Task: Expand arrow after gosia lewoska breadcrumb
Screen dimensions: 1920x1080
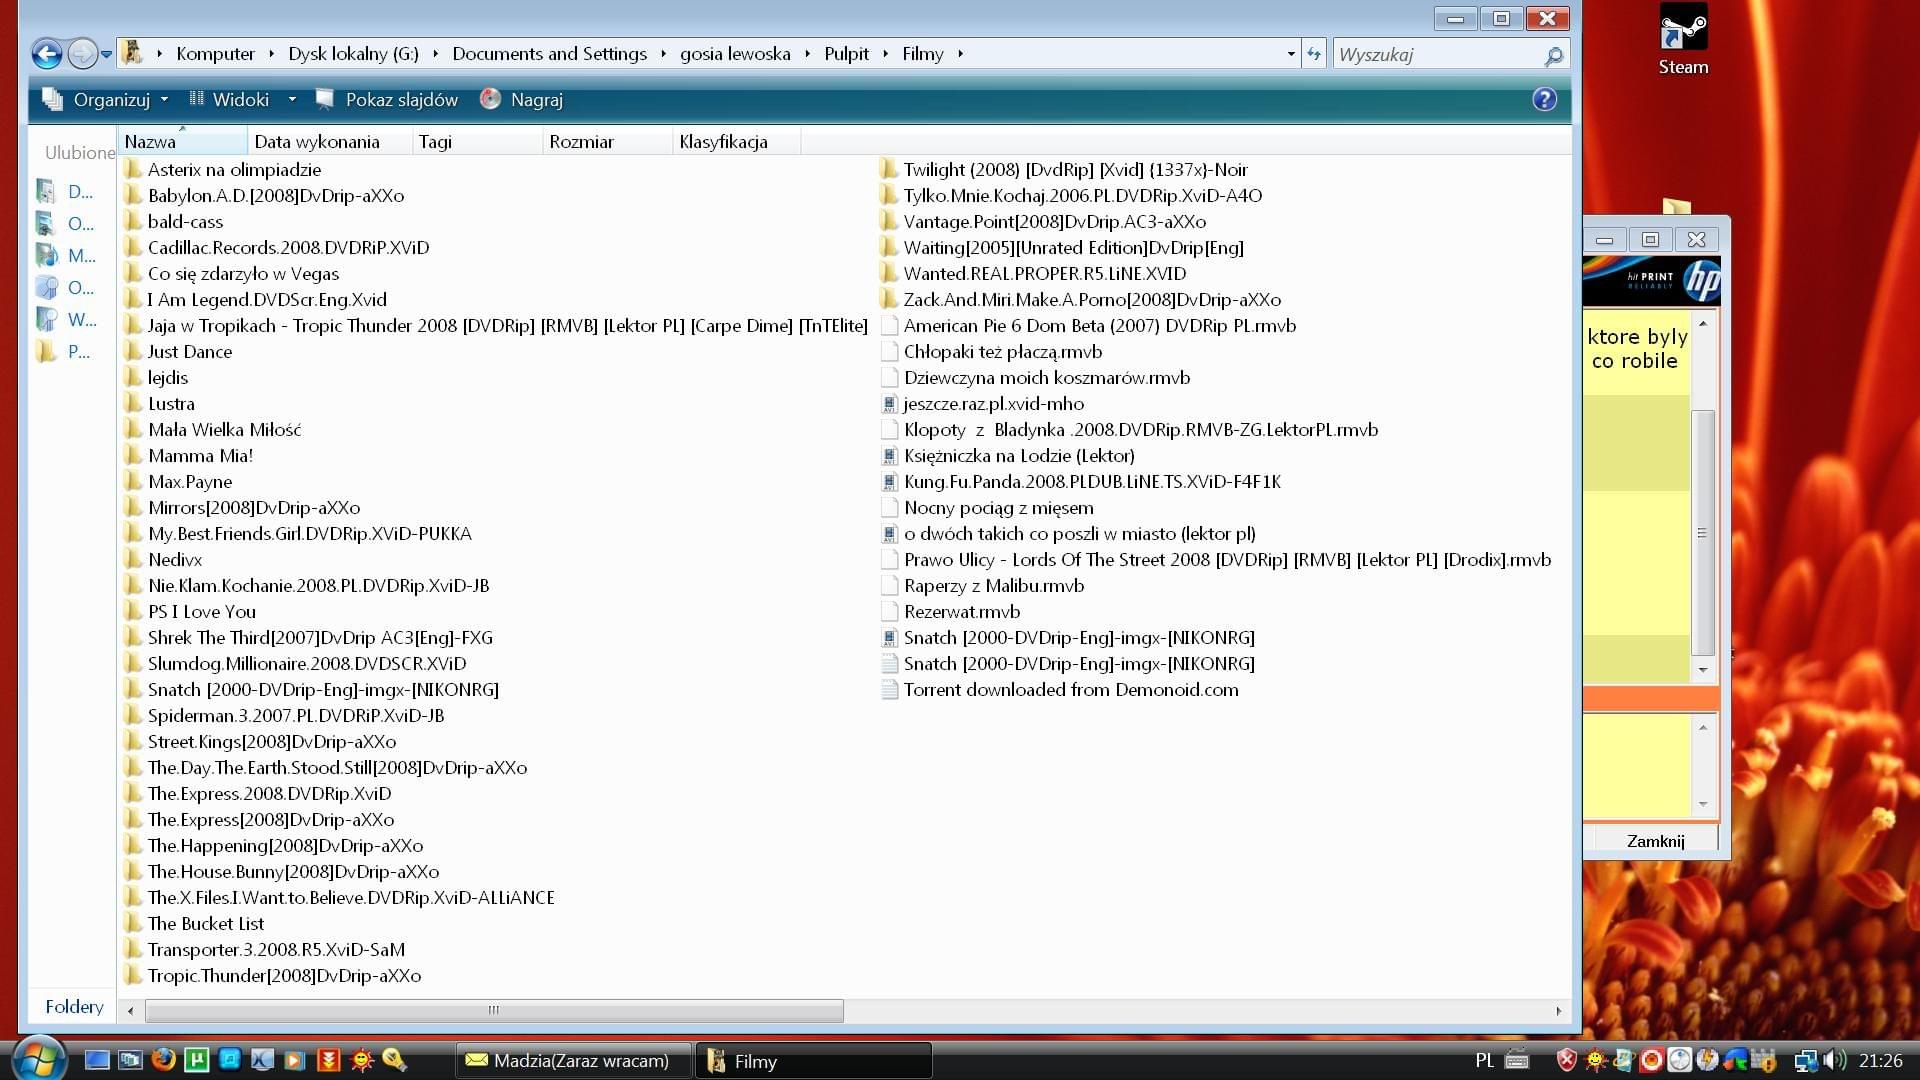Action: pos(807,54)
